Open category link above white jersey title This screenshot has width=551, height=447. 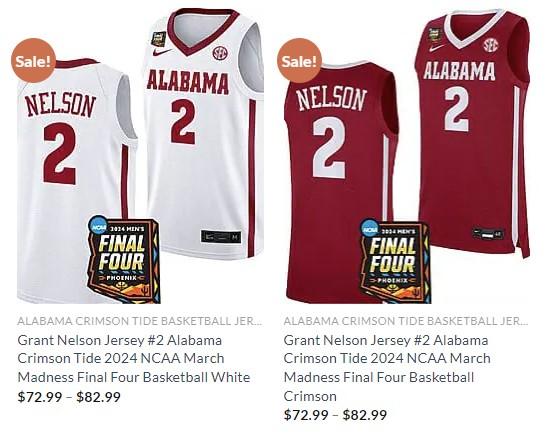tap(140, 321)
